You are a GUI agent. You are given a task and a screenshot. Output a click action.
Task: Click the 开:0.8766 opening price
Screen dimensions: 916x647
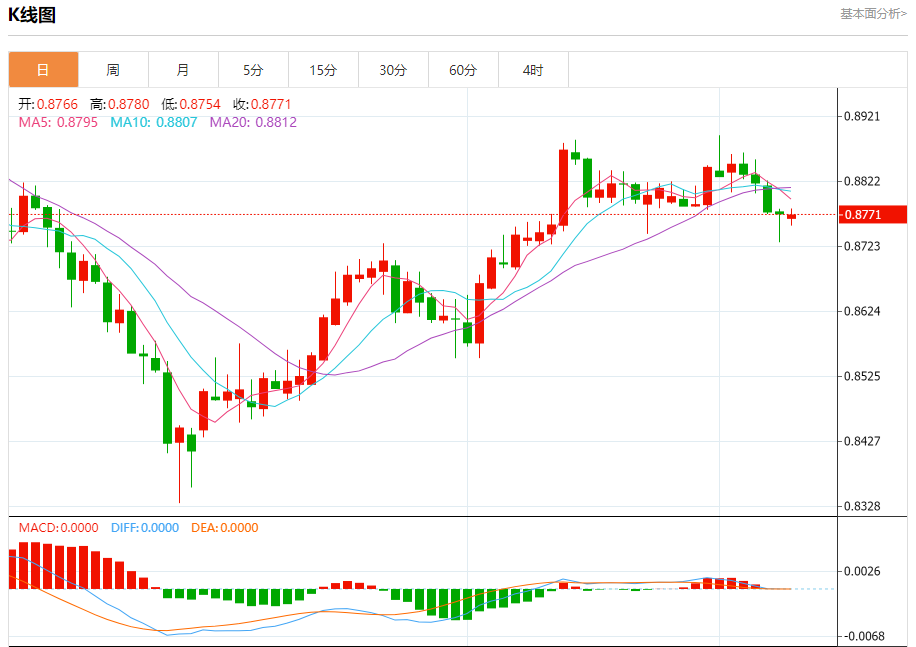(48, 105)
